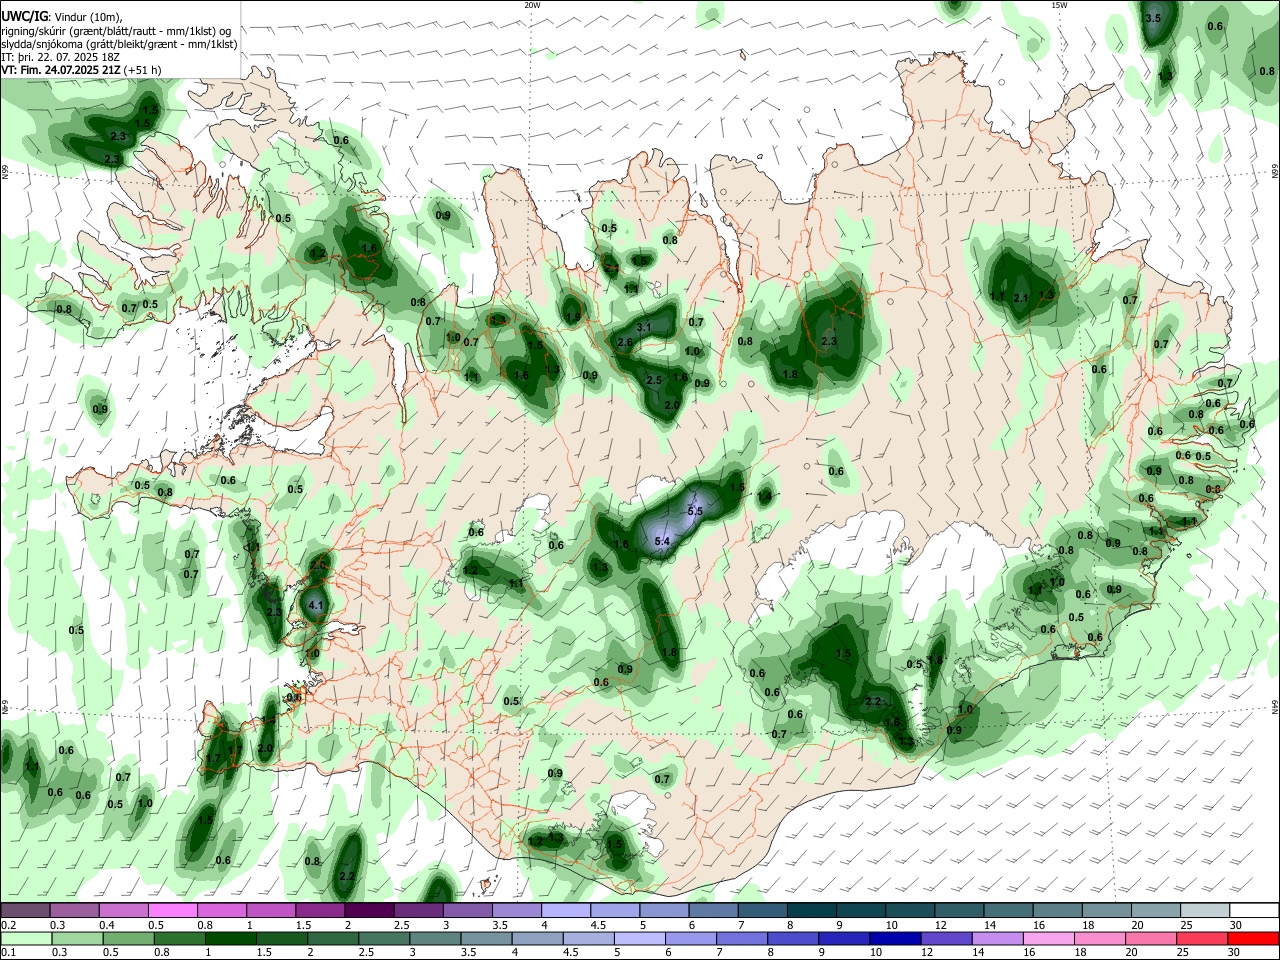Screen dimensions: 1280x960
Task: Click the 0.4 label on the snow scale
Action: pos(106,924)
